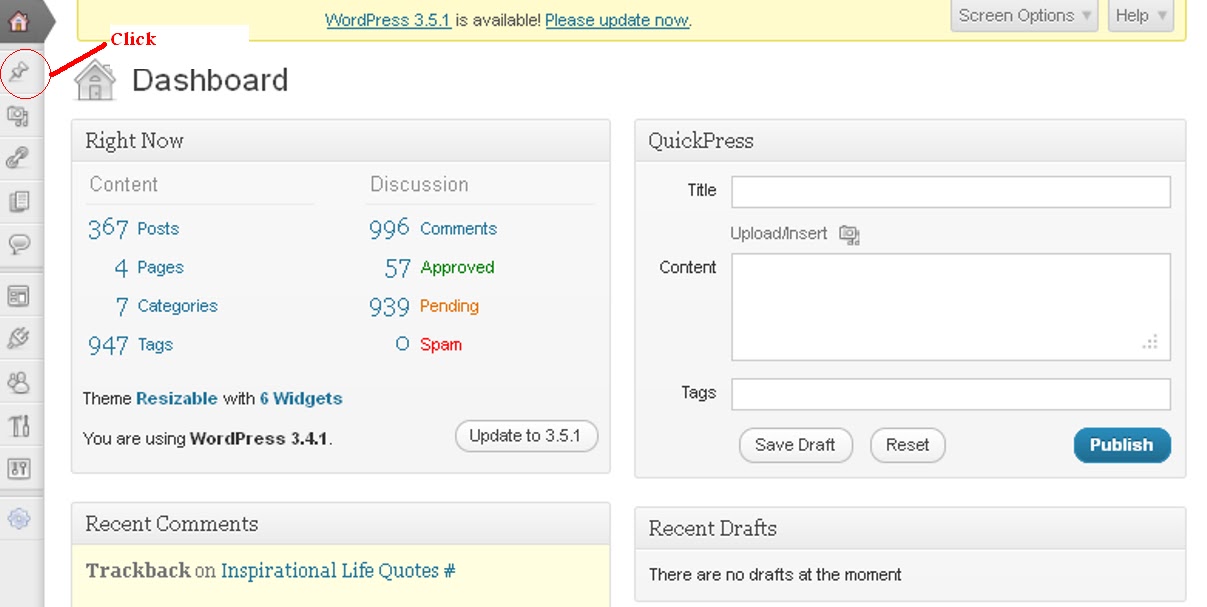Focus the QuickPress Tags field
Image resolution: width=1207 pixels, height=607 pixels.
coord(951,394)
